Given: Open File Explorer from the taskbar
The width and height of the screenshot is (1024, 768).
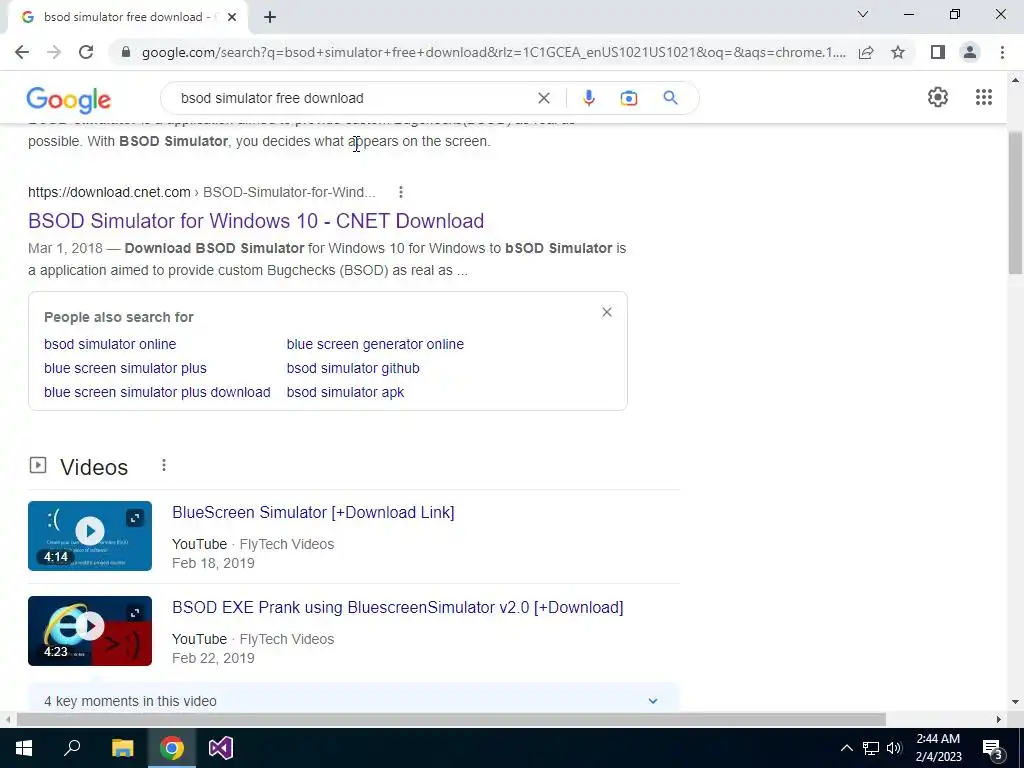Looking at the screenshot, I should pyautogui.click(x=122, y=748).
